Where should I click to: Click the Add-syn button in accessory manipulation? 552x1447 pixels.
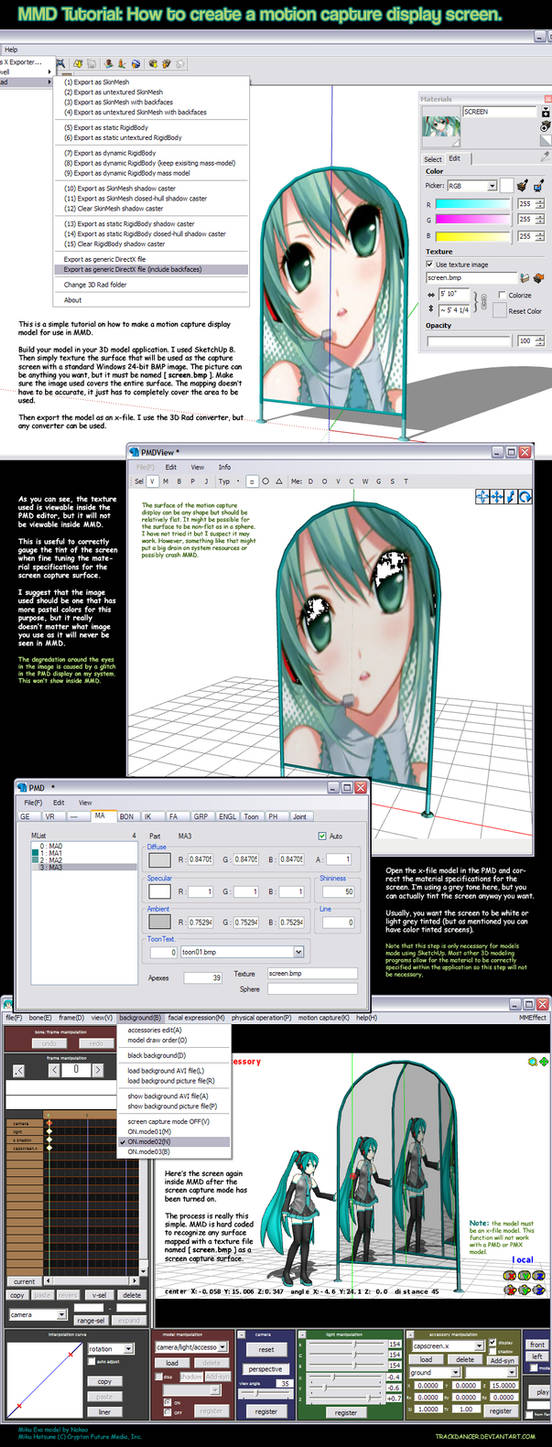(501, 1360)
